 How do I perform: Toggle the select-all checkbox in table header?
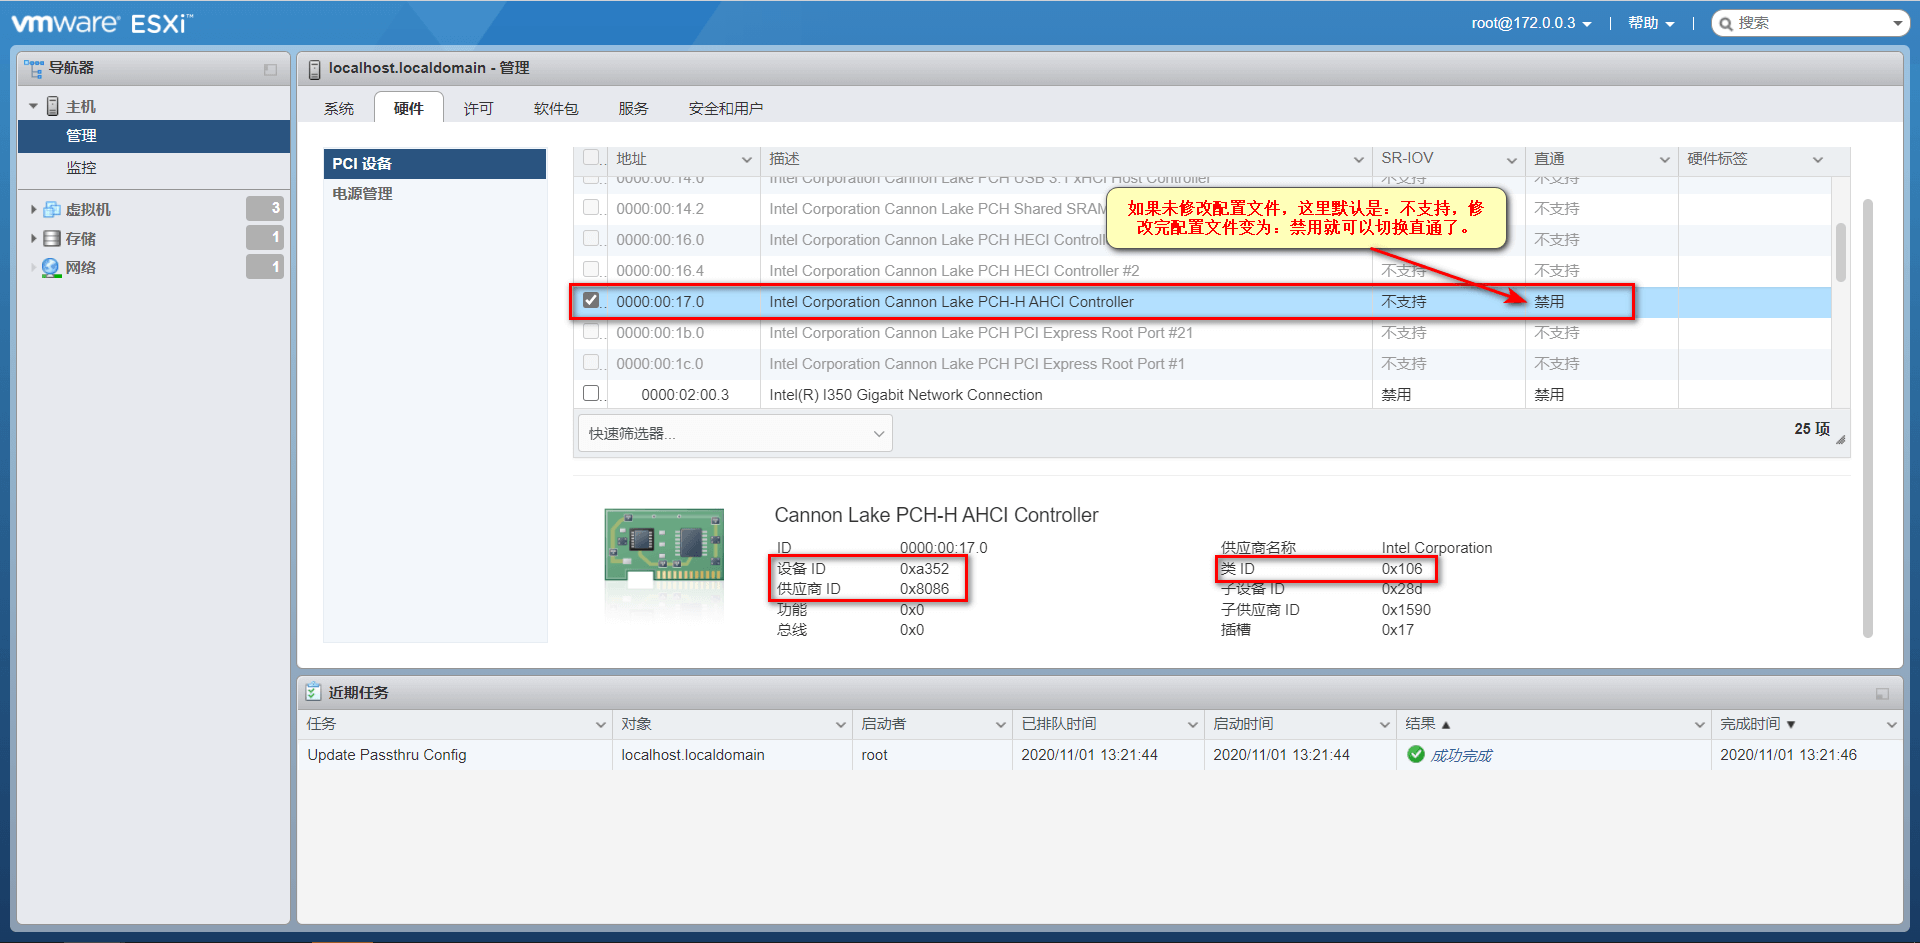coord(591,157)
